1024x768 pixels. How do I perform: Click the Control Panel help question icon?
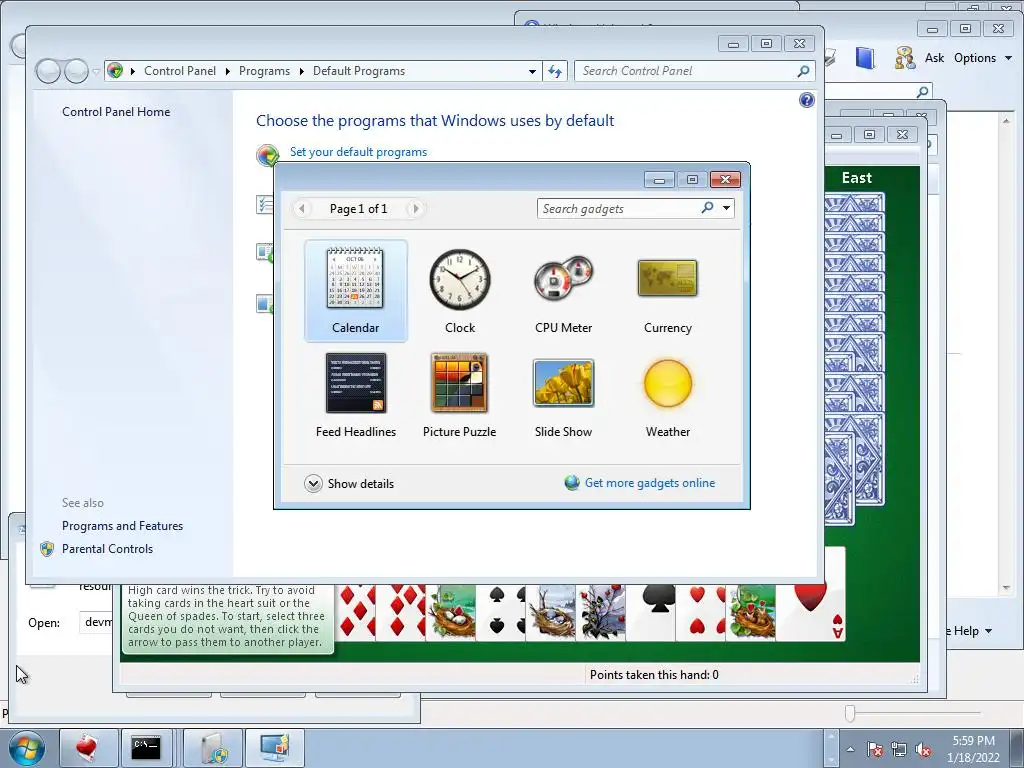click(807, 100)
